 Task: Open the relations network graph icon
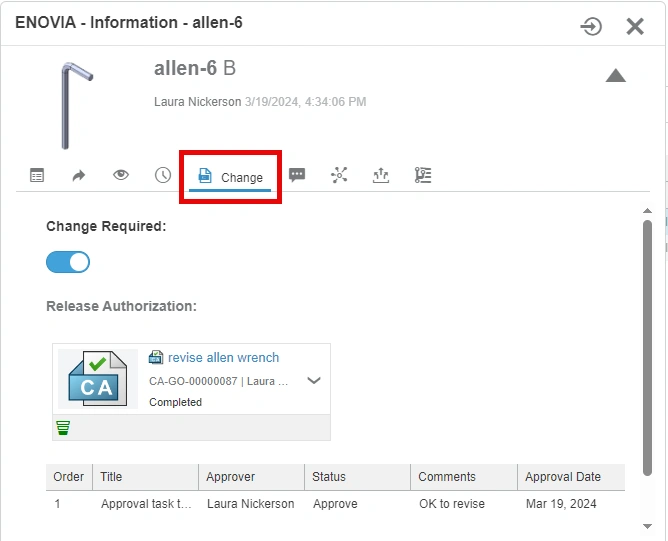[339, 175]
